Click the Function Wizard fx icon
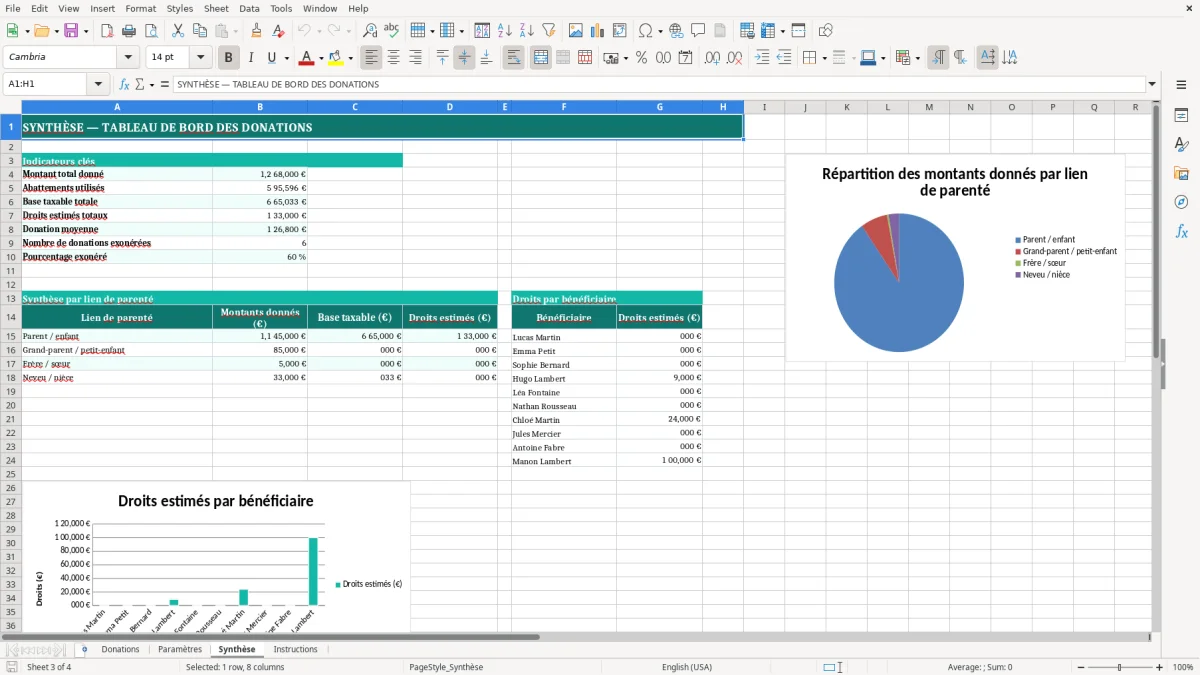The height and width of the screenshot is (675, 1200). [x=124, y=84]
